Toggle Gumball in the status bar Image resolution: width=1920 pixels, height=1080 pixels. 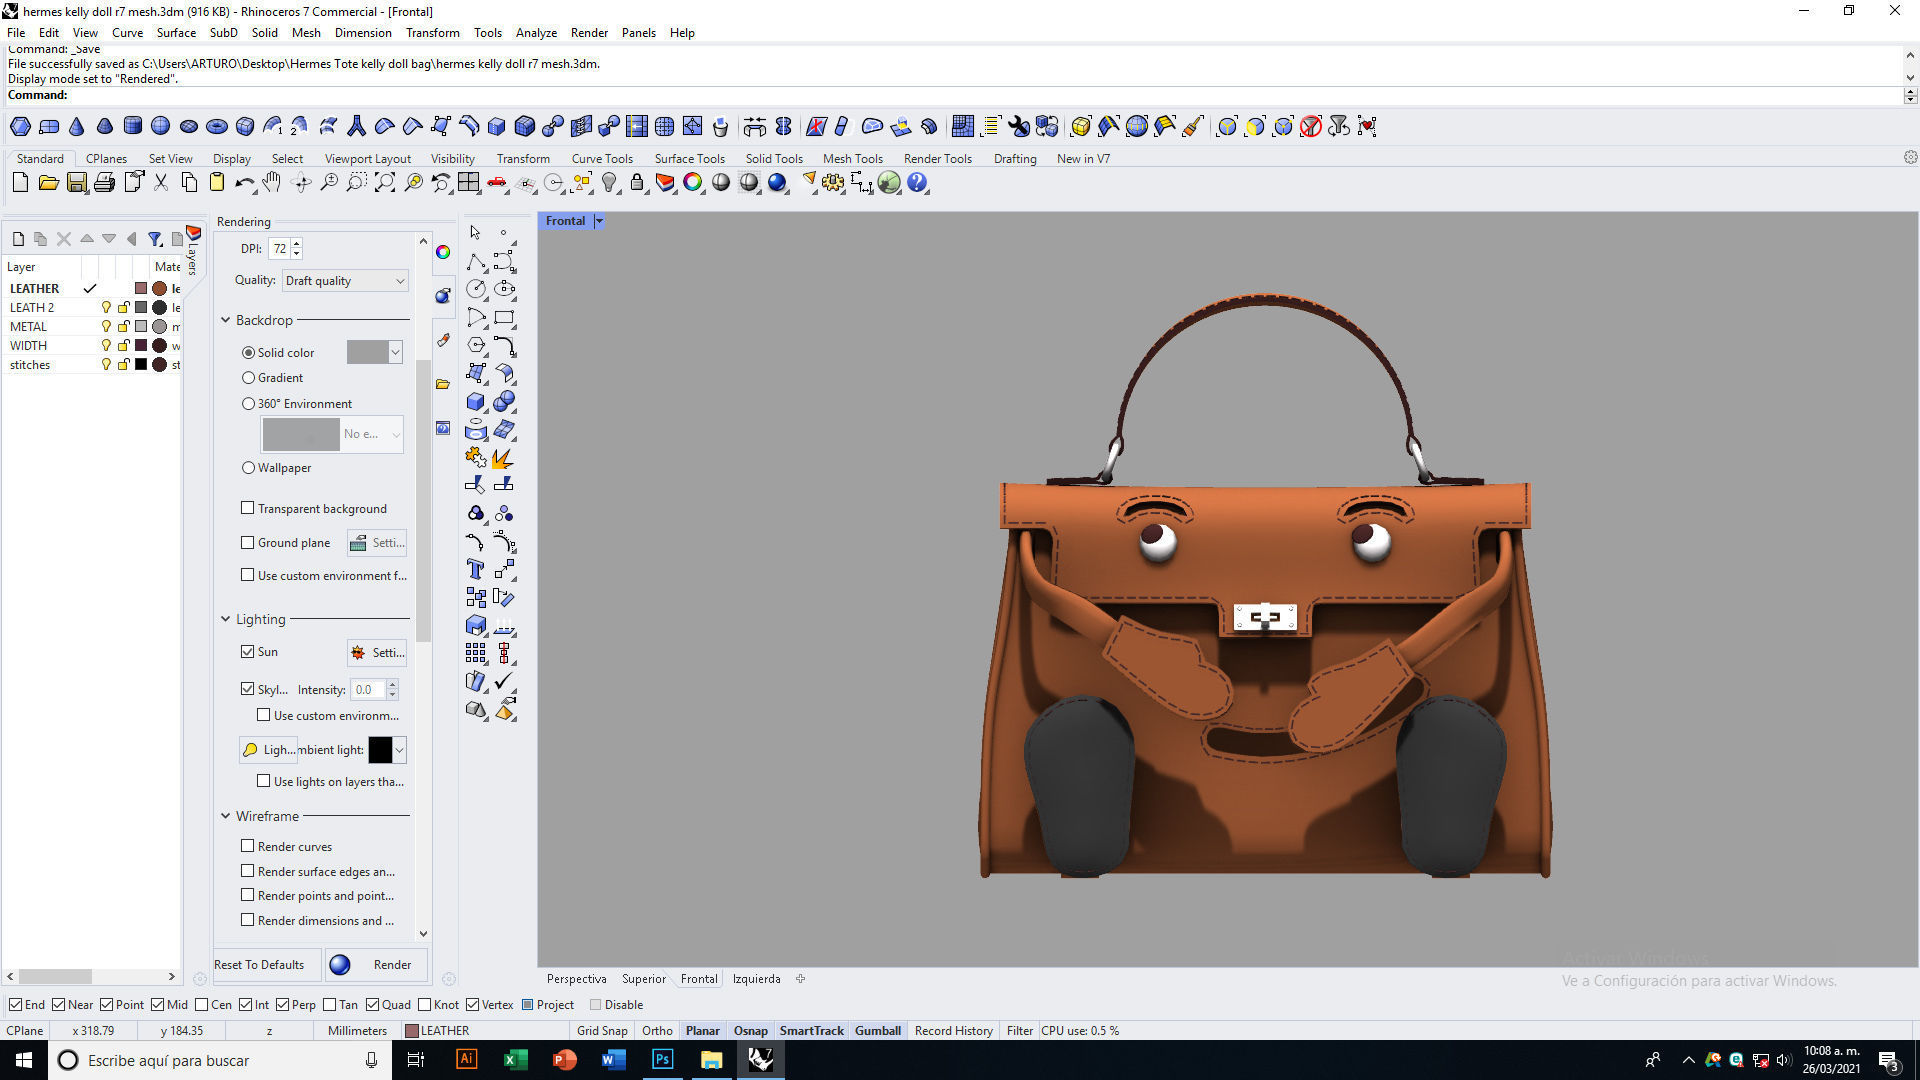(878, 1031)
